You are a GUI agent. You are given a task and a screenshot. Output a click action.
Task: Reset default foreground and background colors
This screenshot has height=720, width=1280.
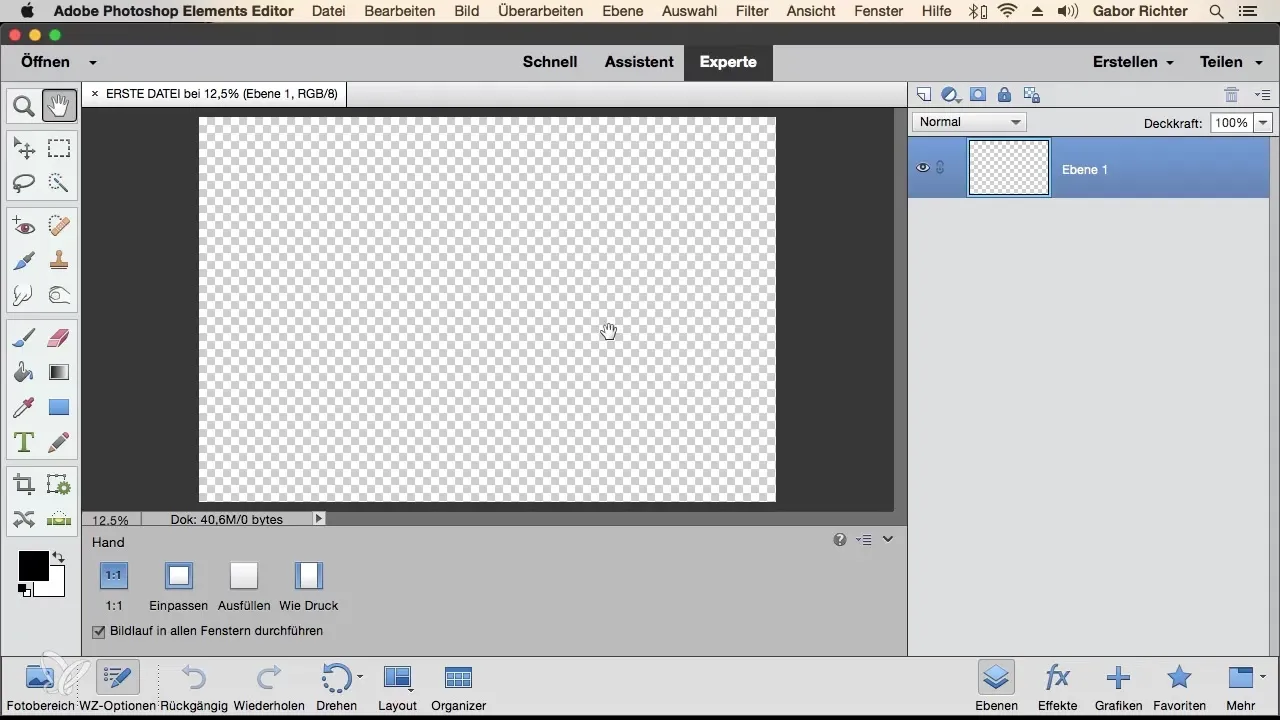[x=23, y=590]
